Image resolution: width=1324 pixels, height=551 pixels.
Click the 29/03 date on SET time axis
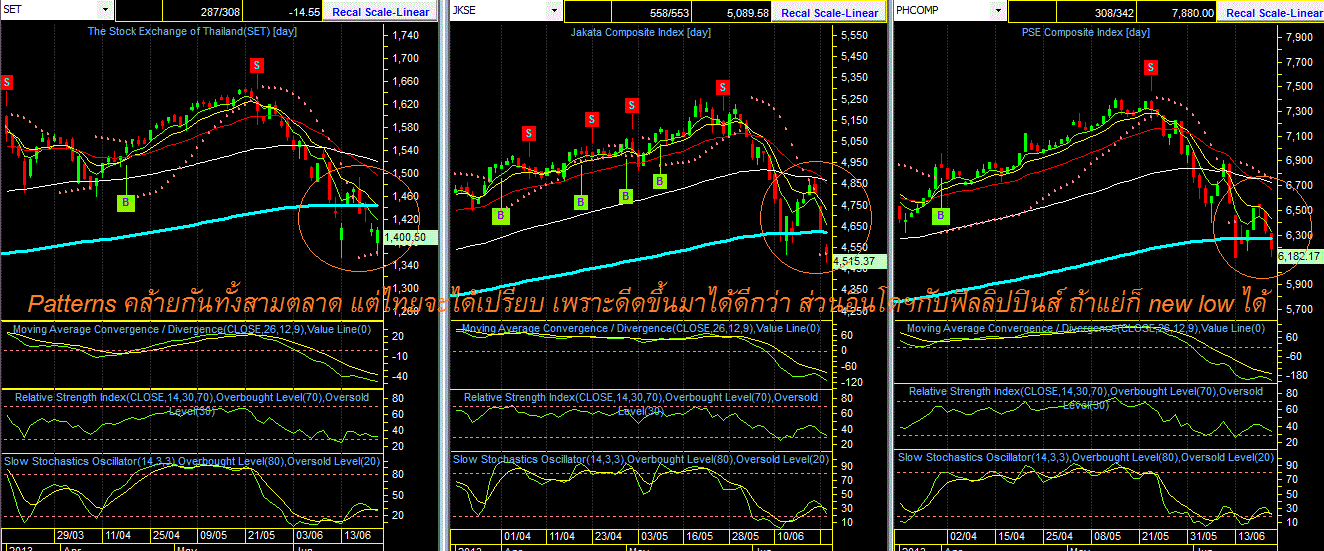69,535
